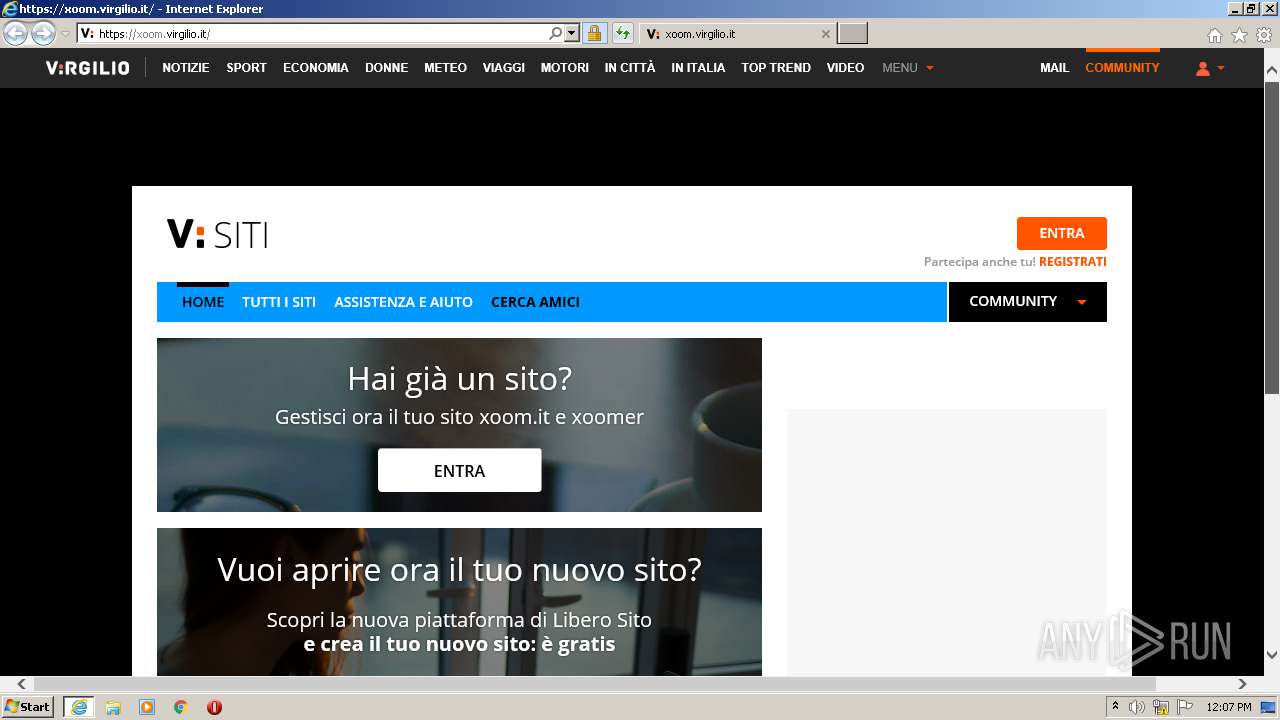Viewport: 1280px width, 720px height.
Task: Open METEO in the top navigation
Action: pyautogui.click(x=445, y=68)
